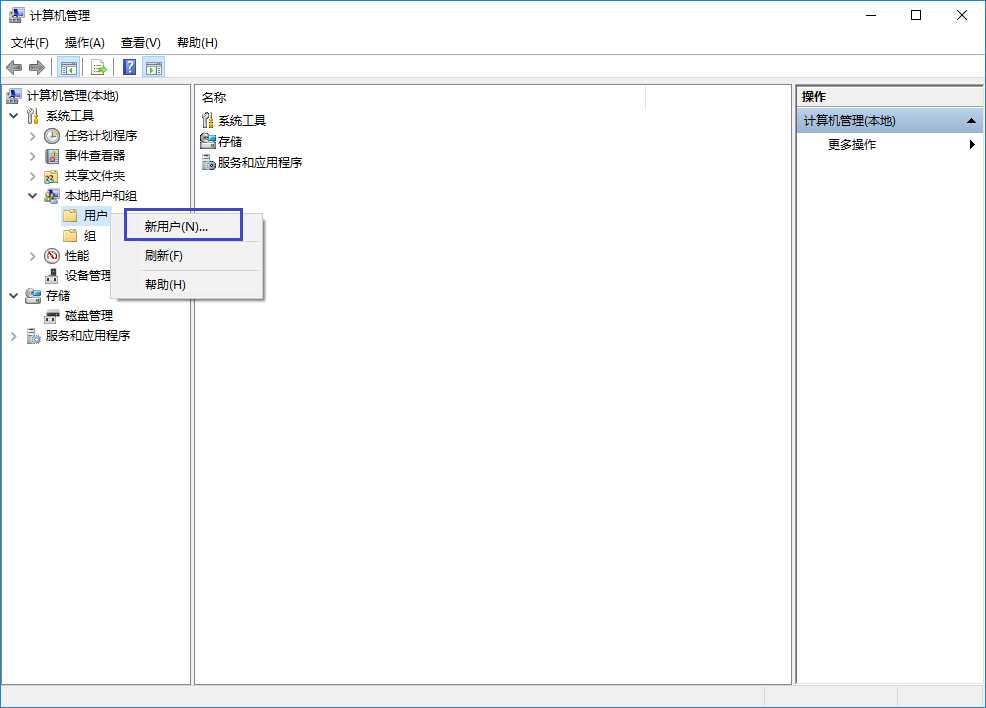Open the 操作(A) menu
The width and height of the screenshot is (986, 708).
click(84, 43)
